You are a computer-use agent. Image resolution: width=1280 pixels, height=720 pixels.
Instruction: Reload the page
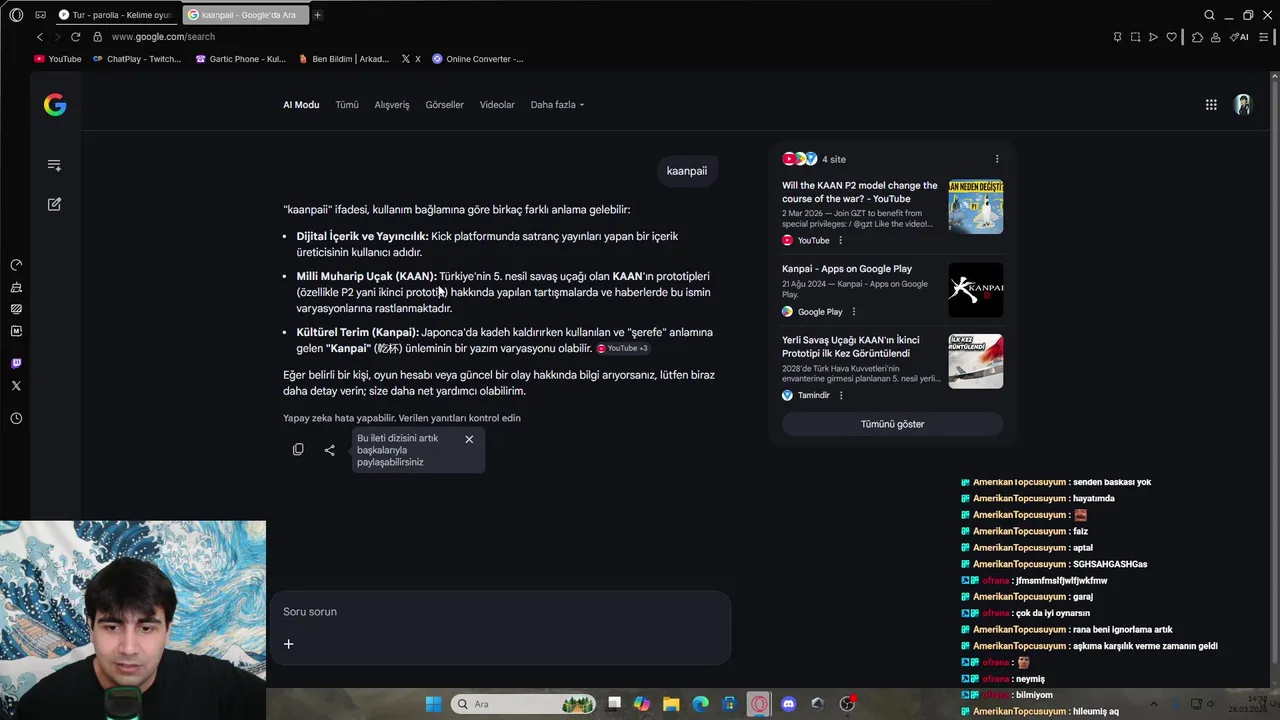75,37
